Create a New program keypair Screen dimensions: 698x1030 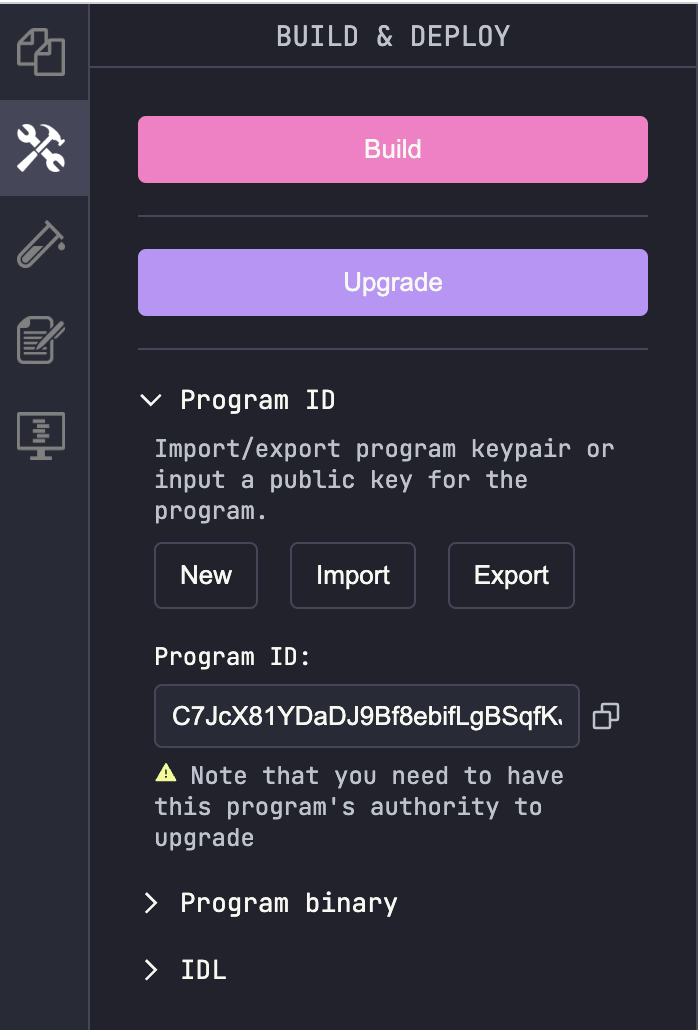tap(205, 575)
